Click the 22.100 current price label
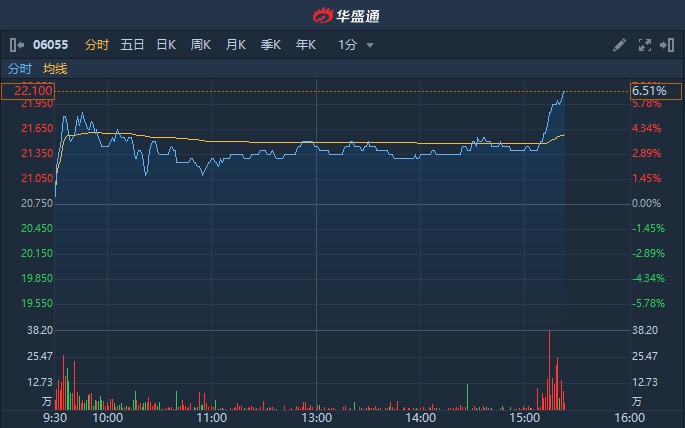 click(27, 91)
